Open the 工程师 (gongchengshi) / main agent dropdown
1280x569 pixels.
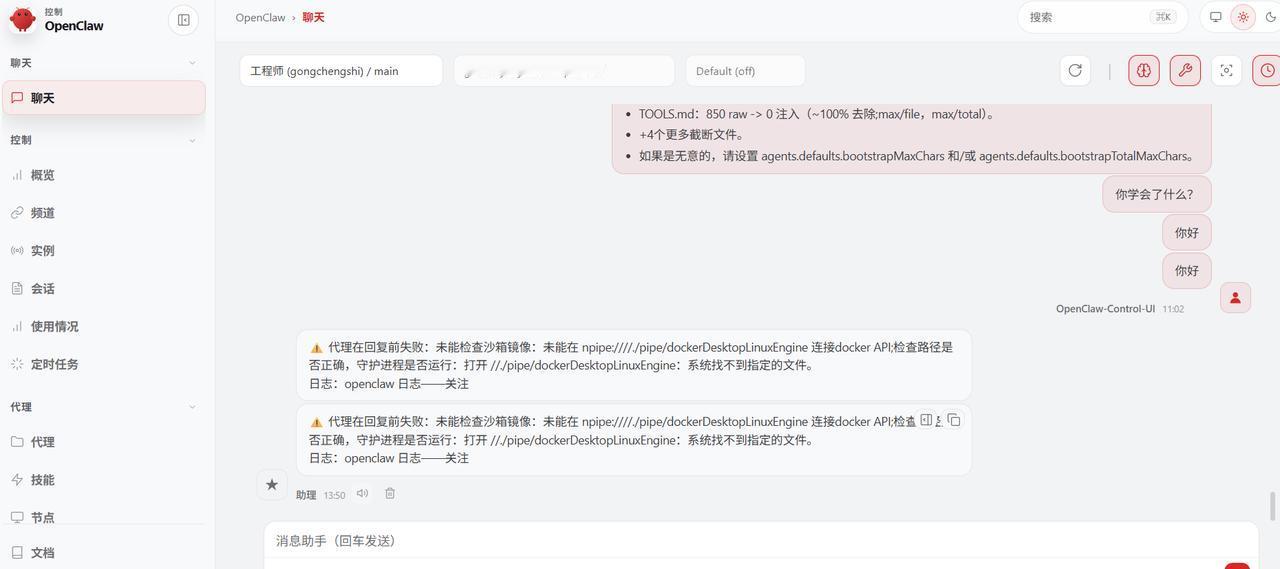341,71
